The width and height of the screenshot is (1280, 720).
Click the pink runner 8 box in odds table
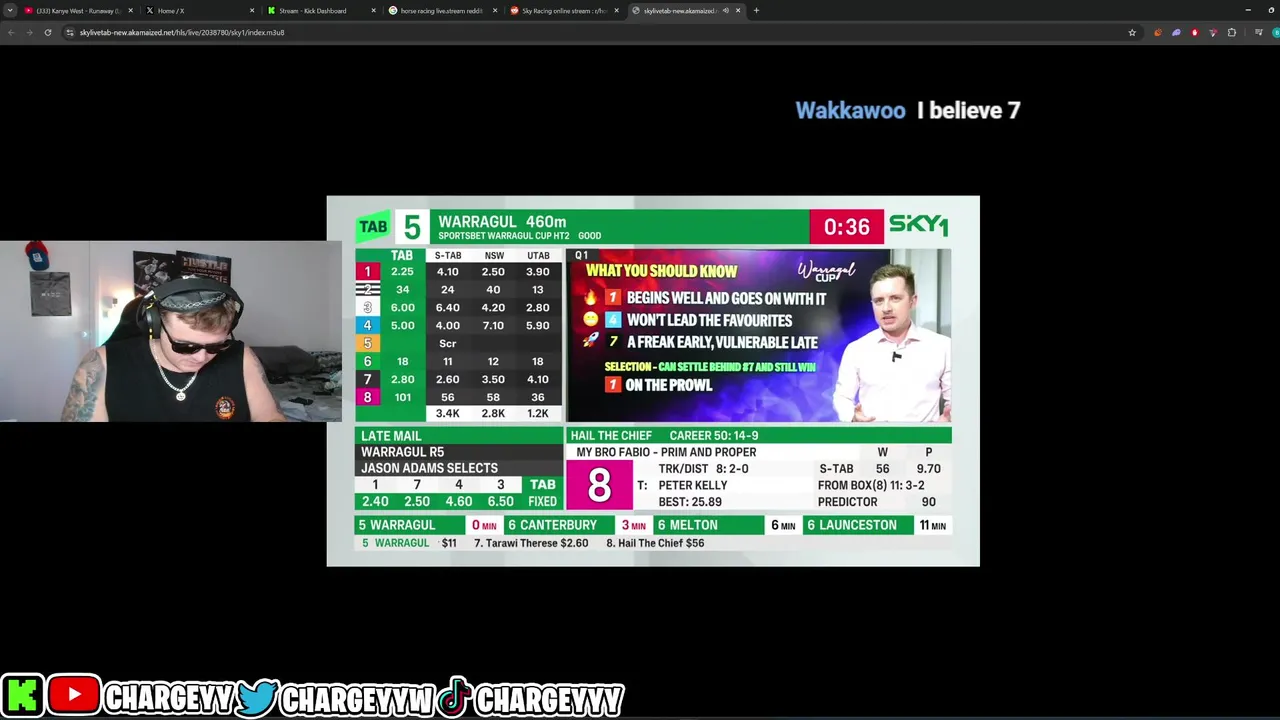(x=367, y=397)
